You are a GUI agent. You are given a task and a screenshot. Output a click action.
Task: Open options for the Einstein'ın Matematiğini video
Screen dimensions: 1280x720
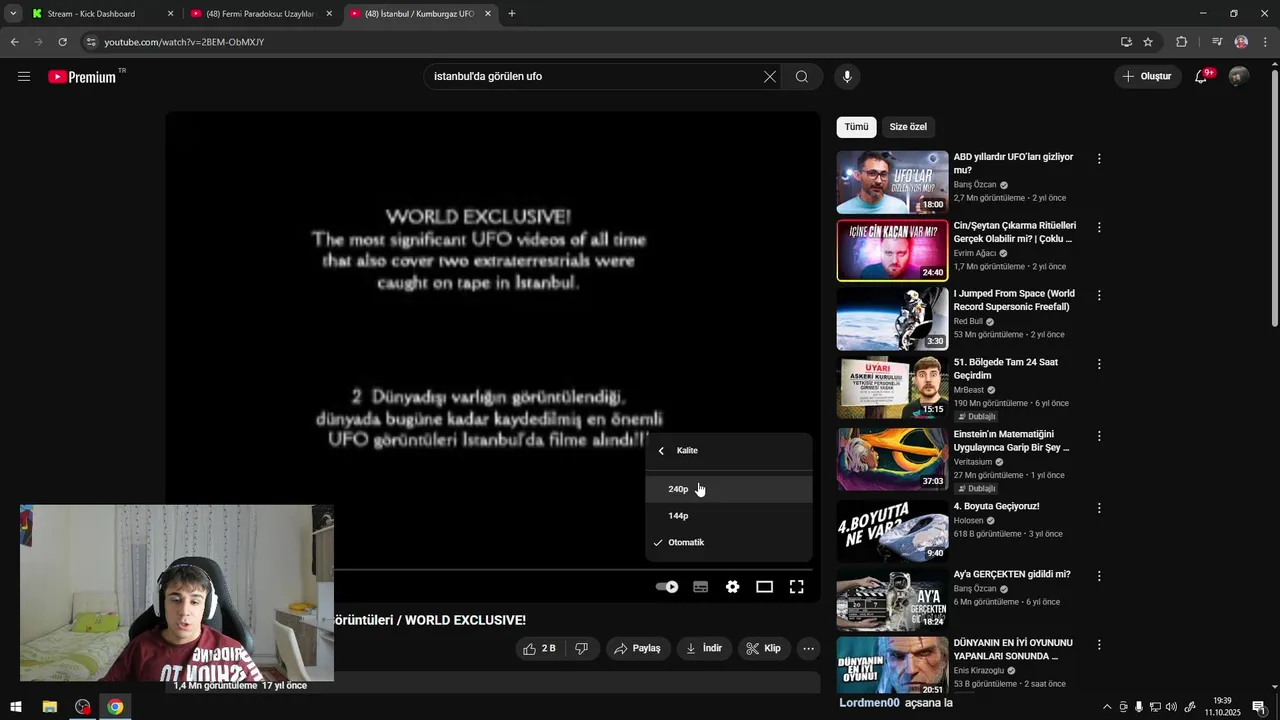[x=1099, y=436]
